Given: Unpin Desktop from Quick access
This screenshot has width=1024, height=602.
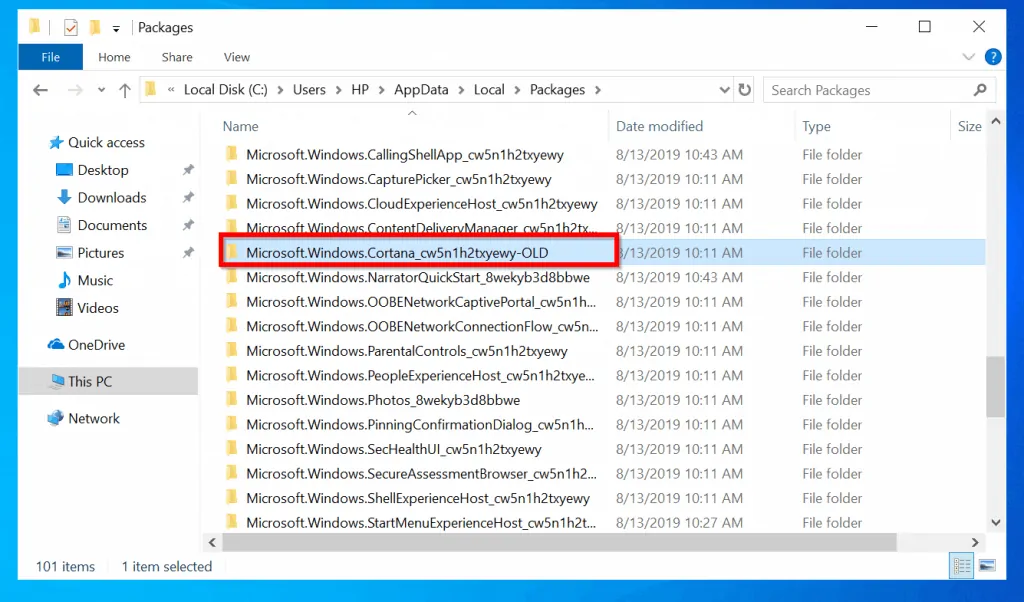Looking at the screenshot, I should pos(187,170).
